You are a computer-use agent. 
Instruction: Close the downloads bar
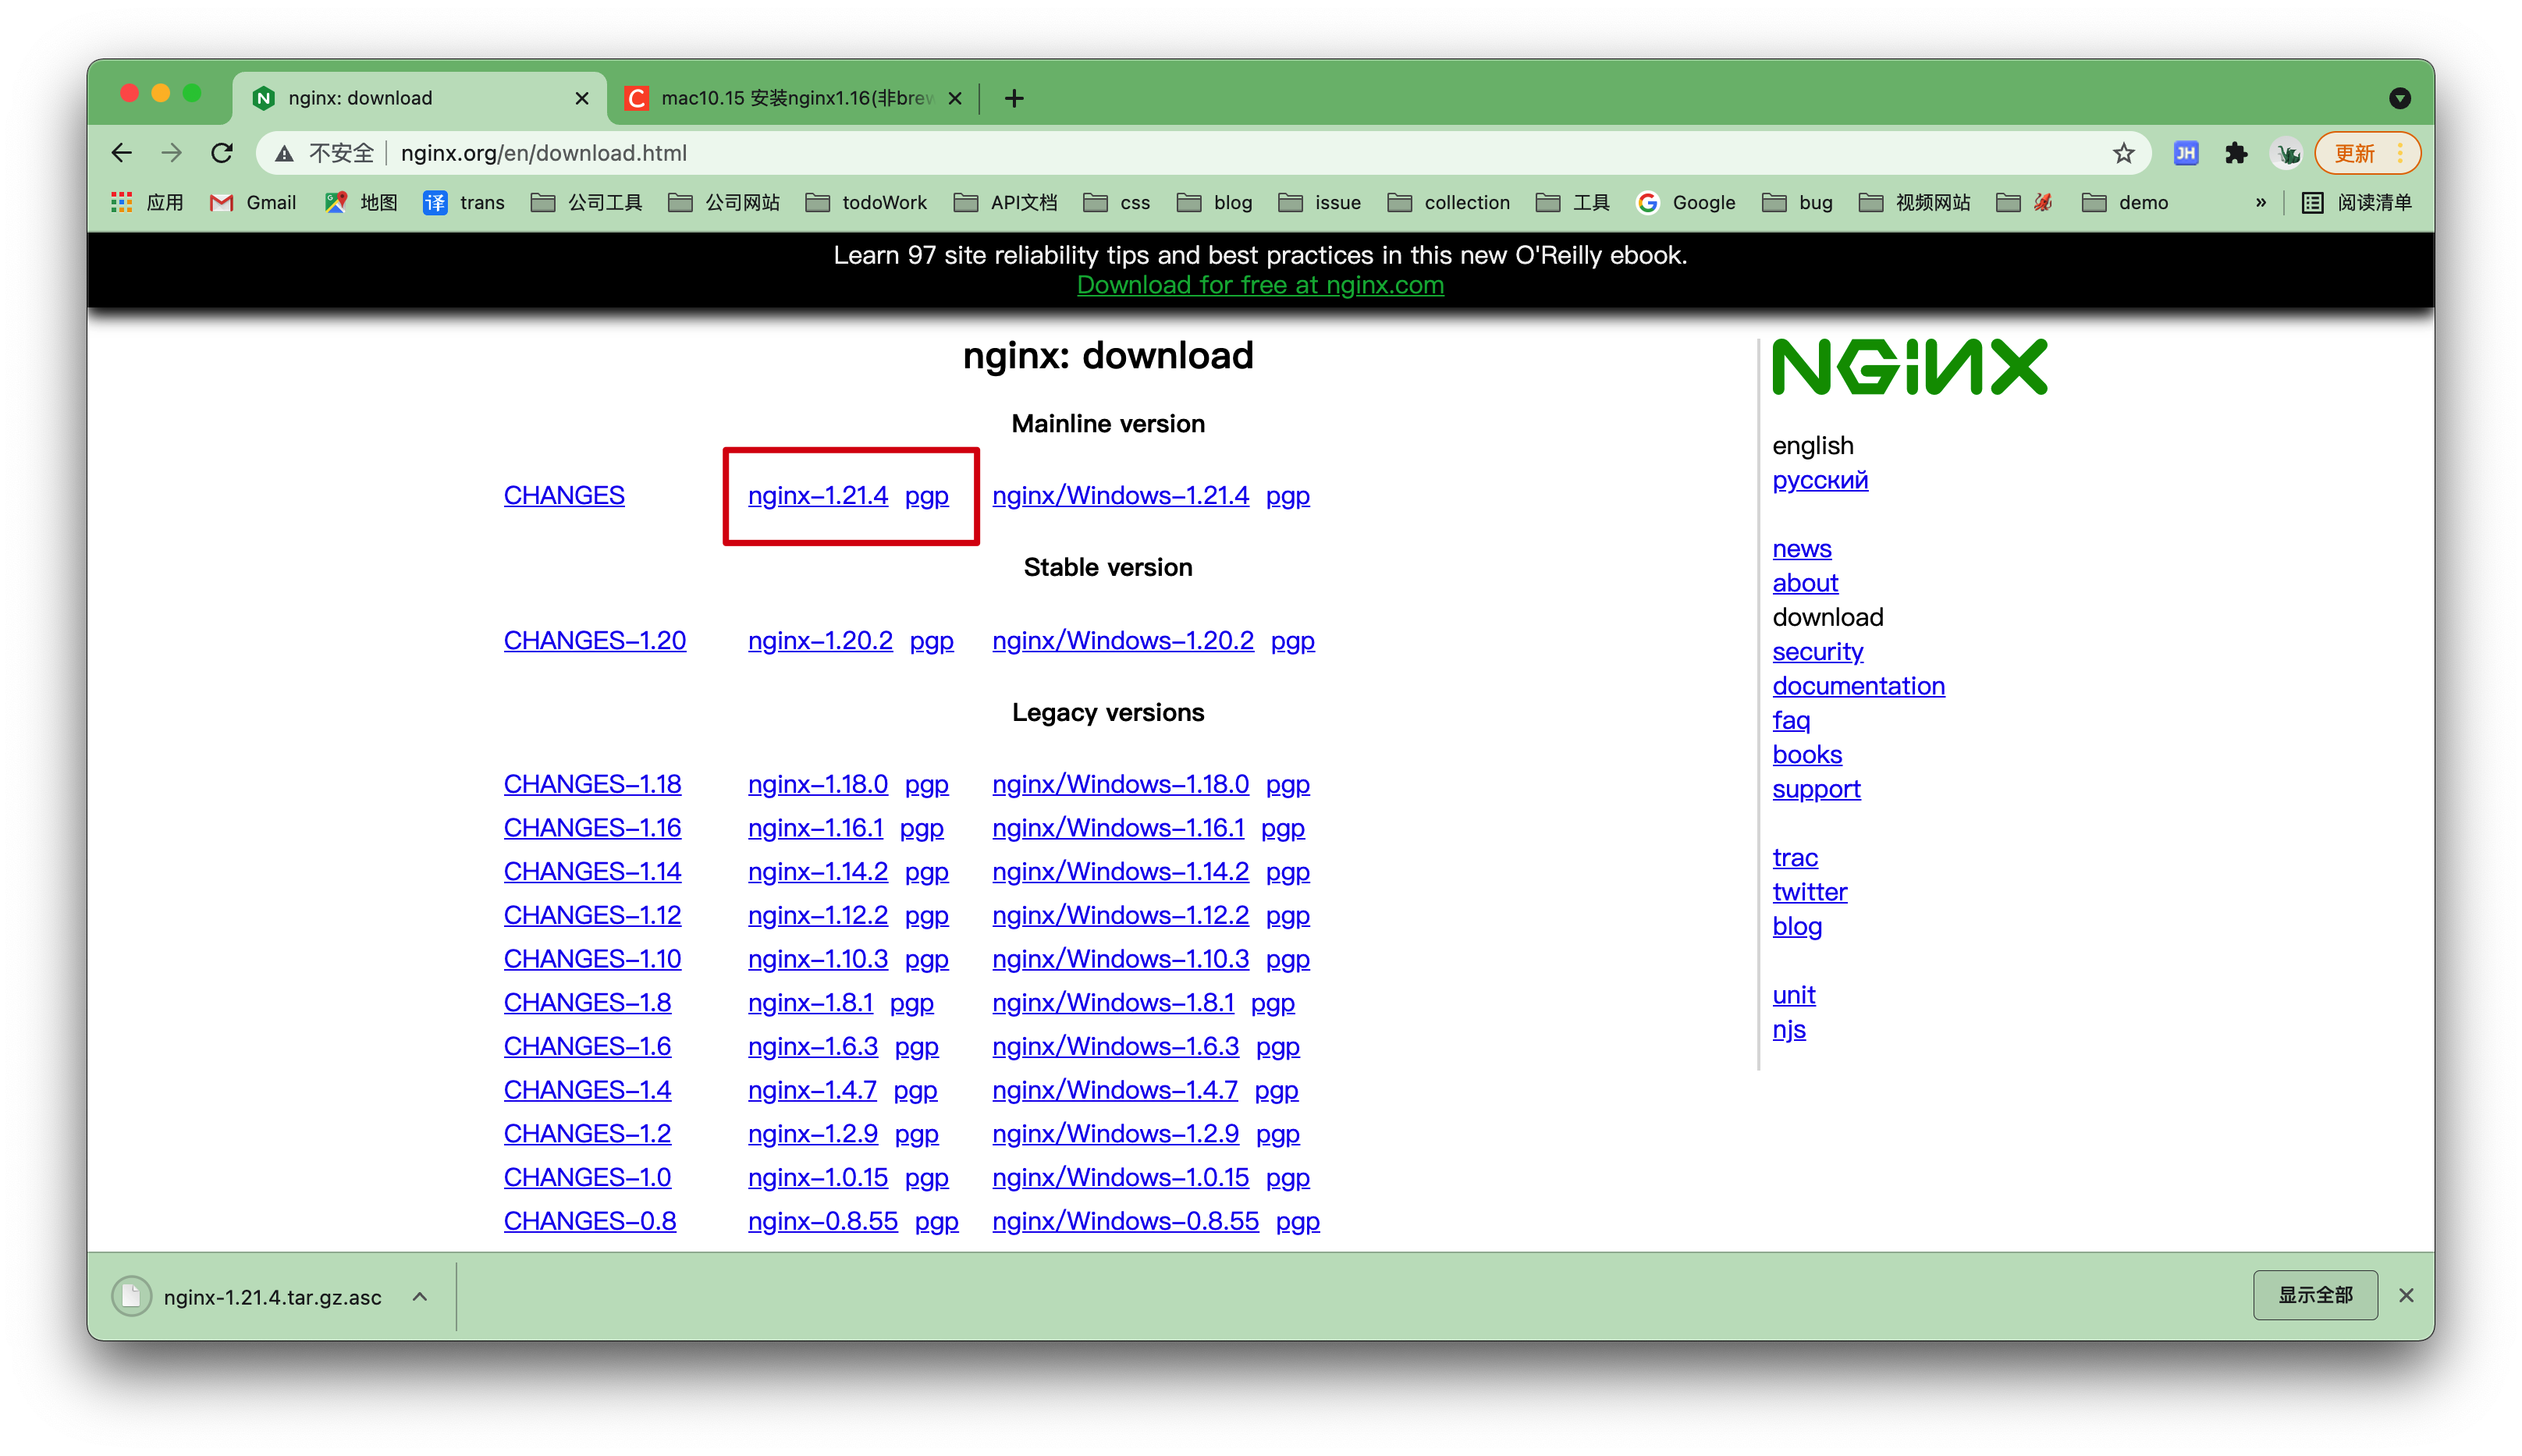click(2406, 1295)
